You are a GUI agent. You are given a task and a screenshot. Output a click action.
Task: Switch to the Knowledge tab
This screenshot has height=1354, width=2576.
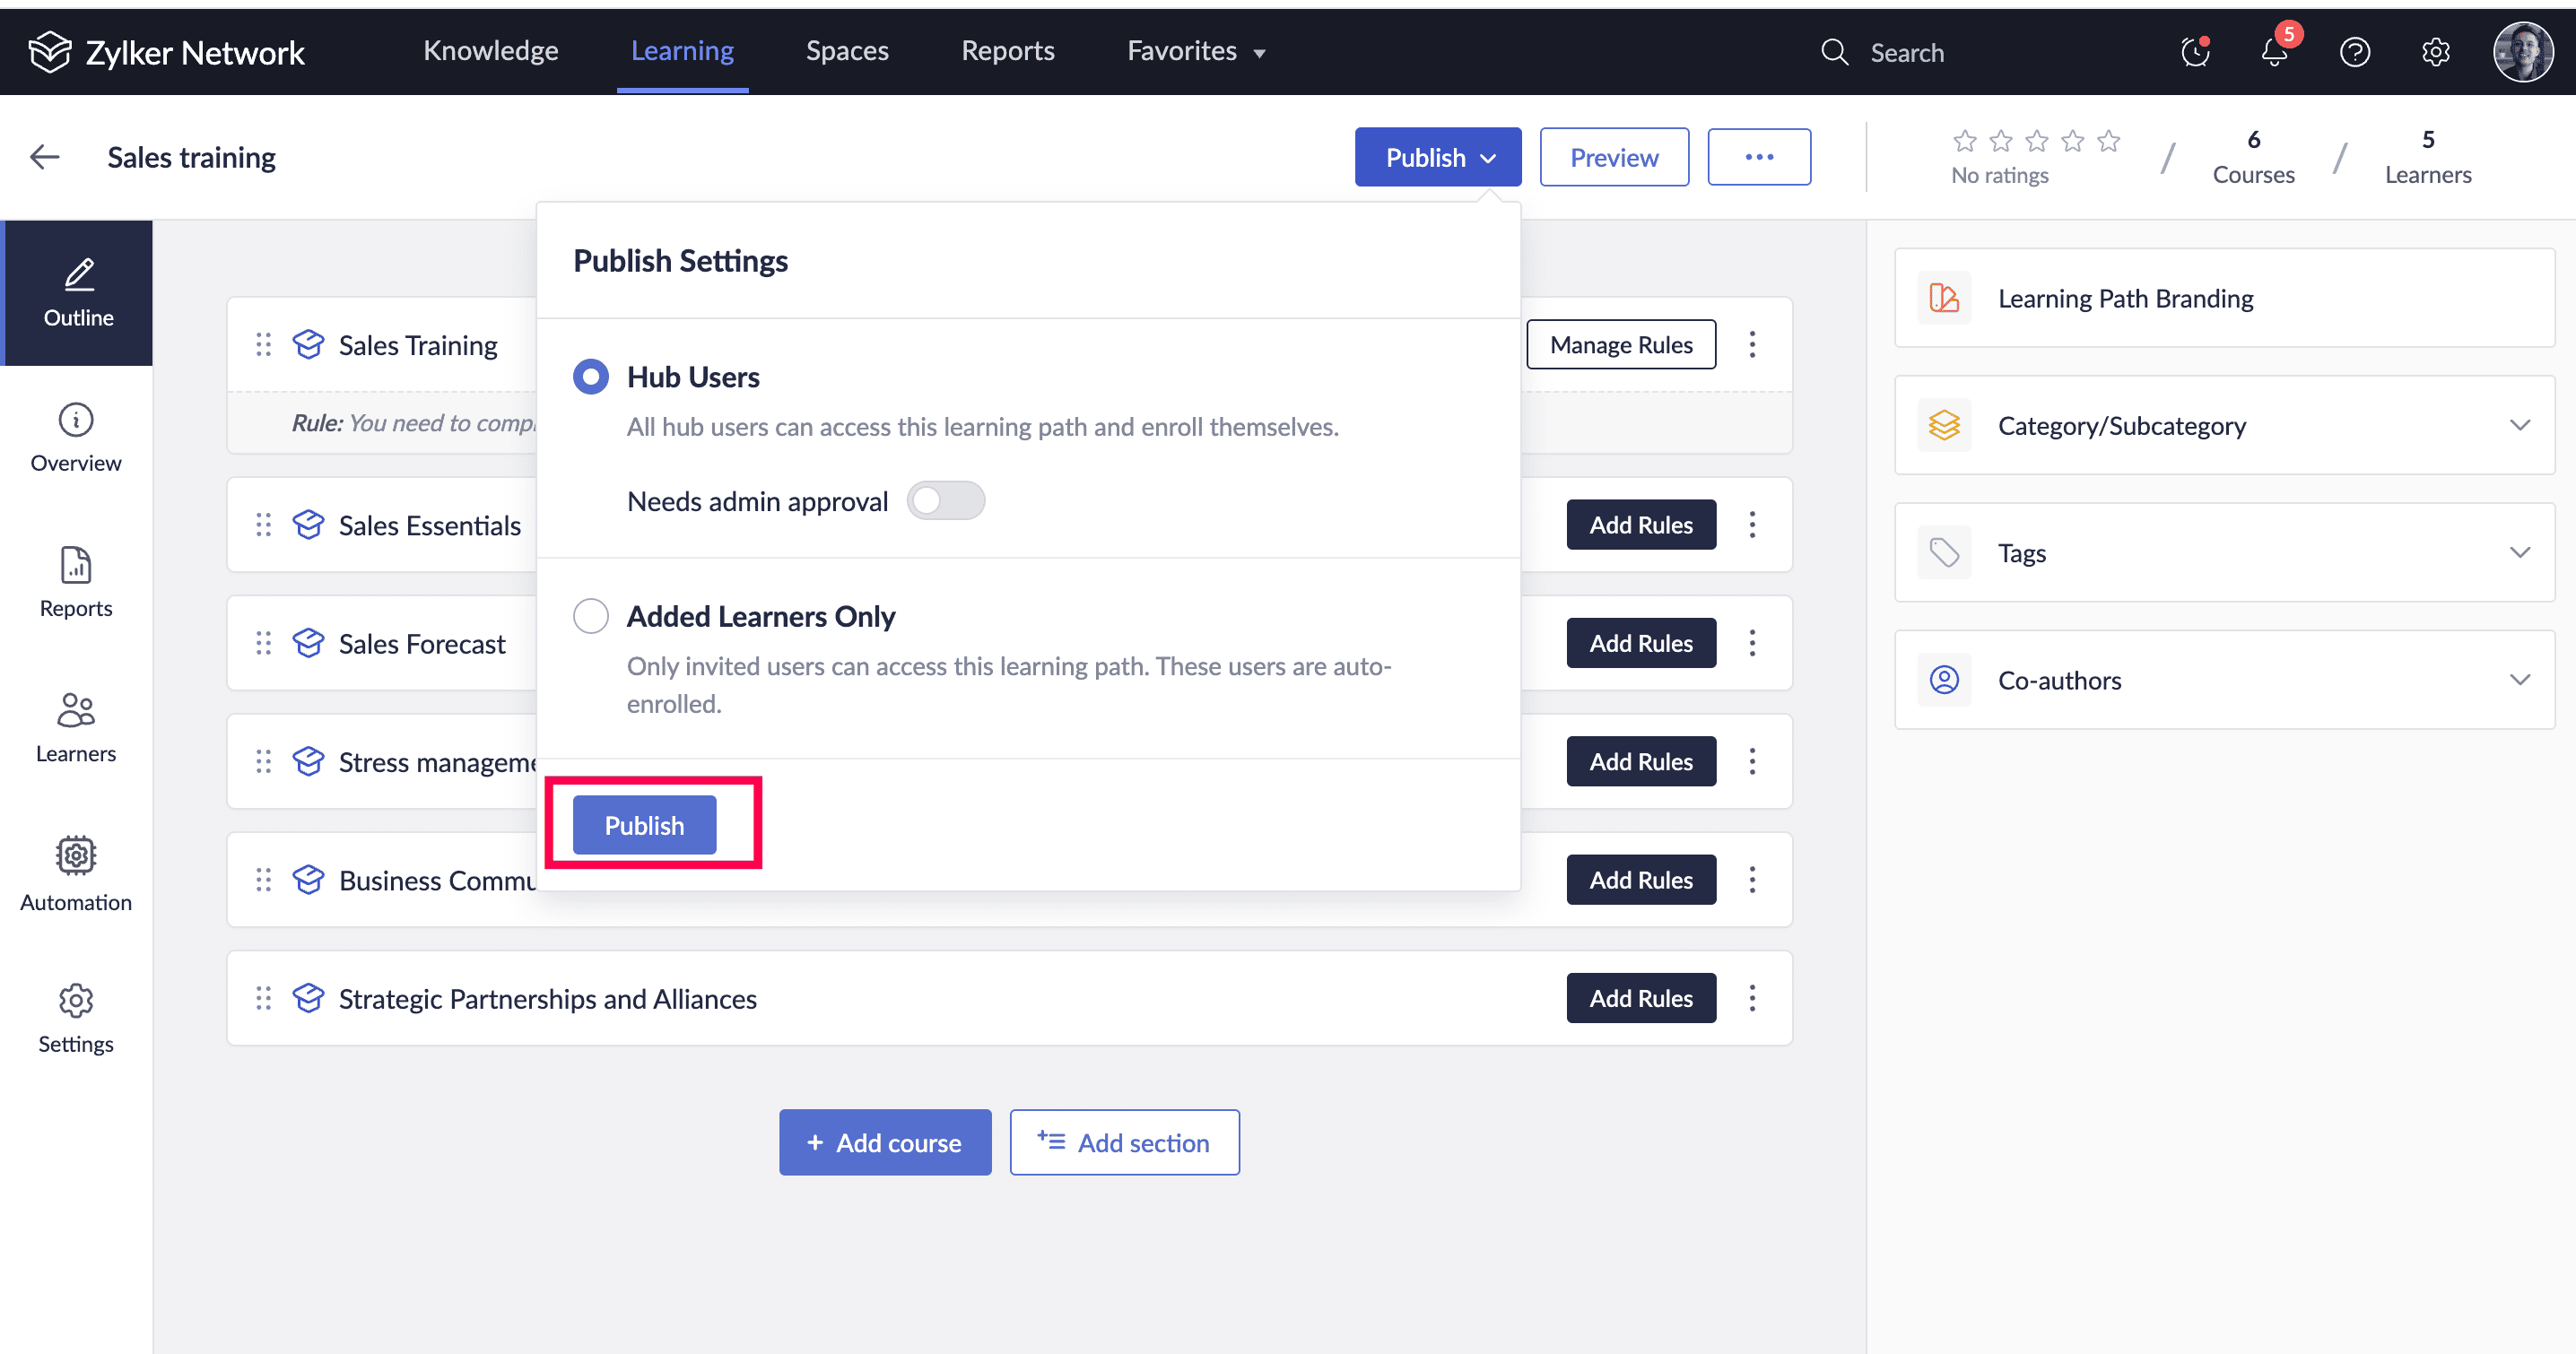click(490, 51)
